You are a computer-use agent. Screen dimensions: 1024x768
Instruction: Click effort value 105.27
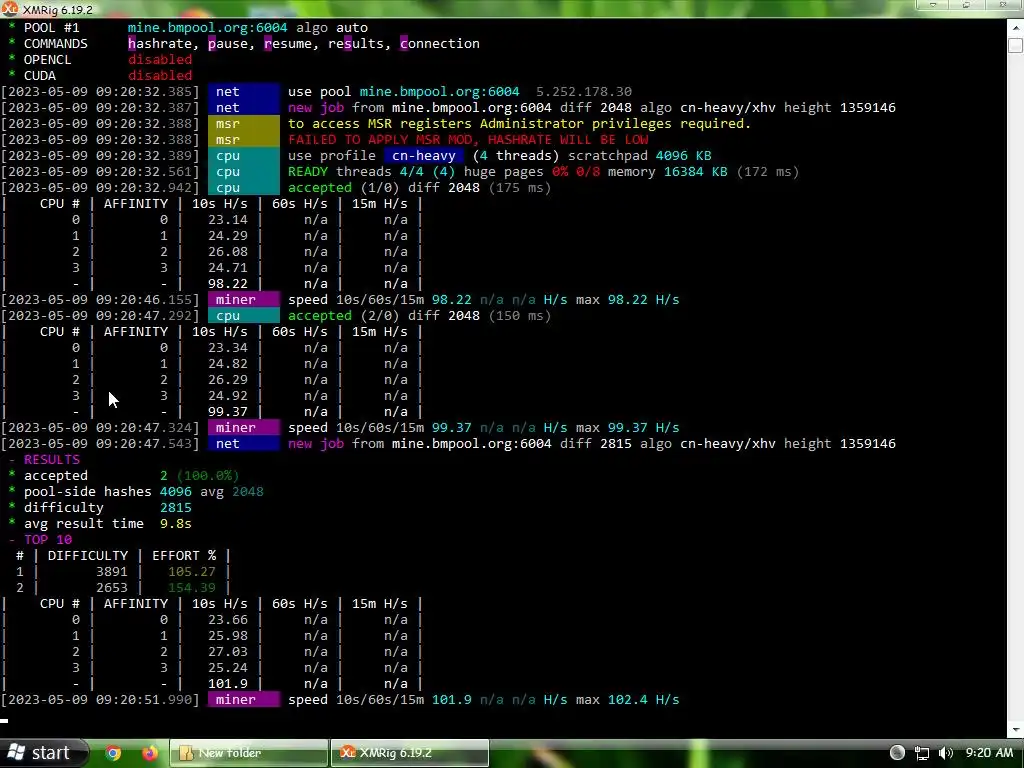pos(191,571)
